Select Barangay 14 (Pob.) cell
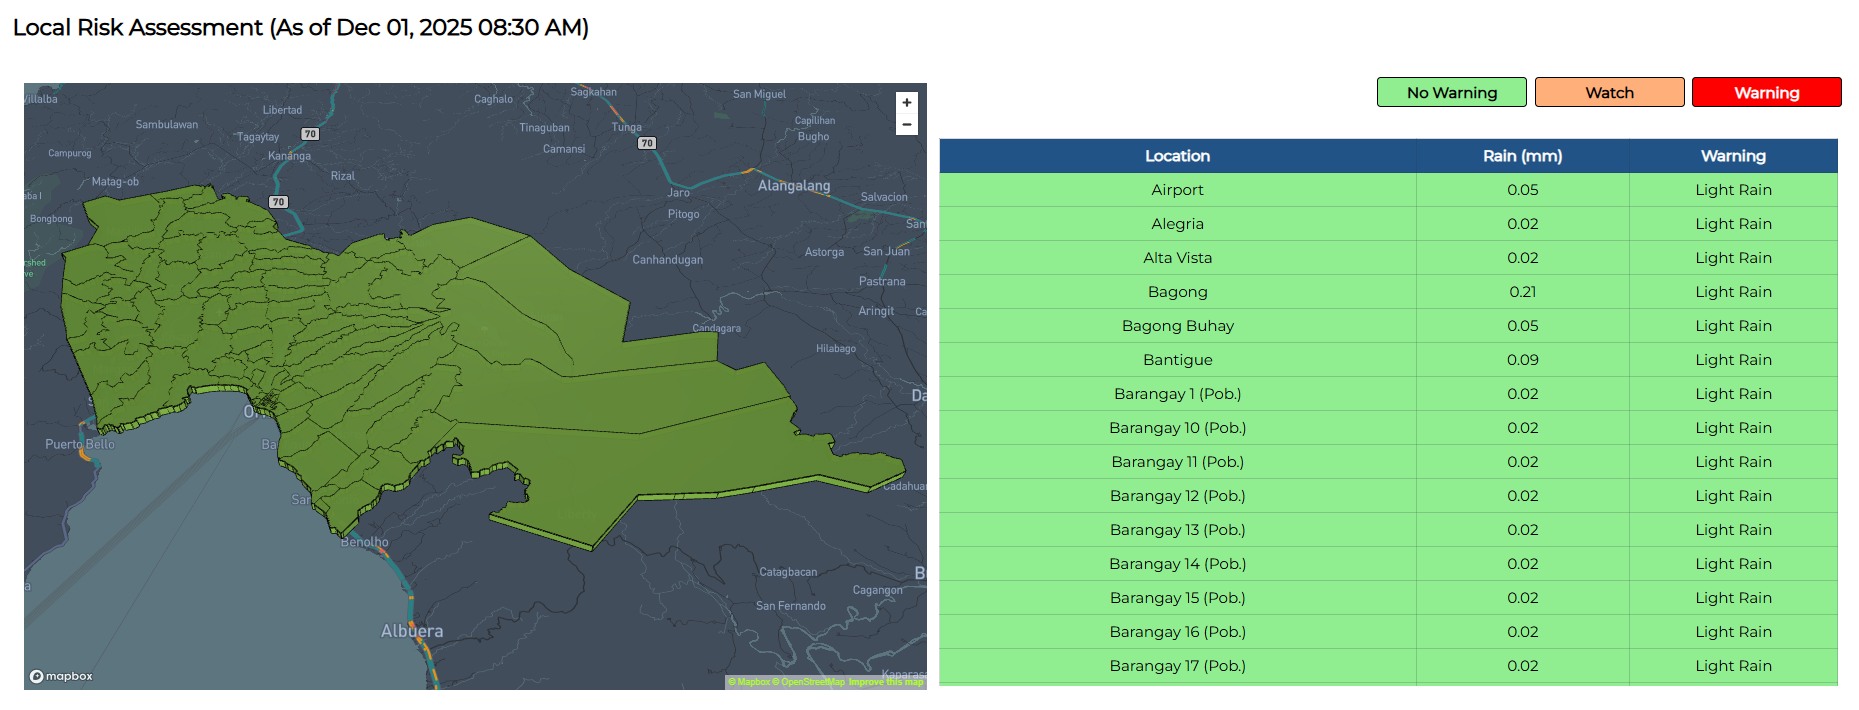This screenshot has height=710, width=1859. pos(1177,564)
